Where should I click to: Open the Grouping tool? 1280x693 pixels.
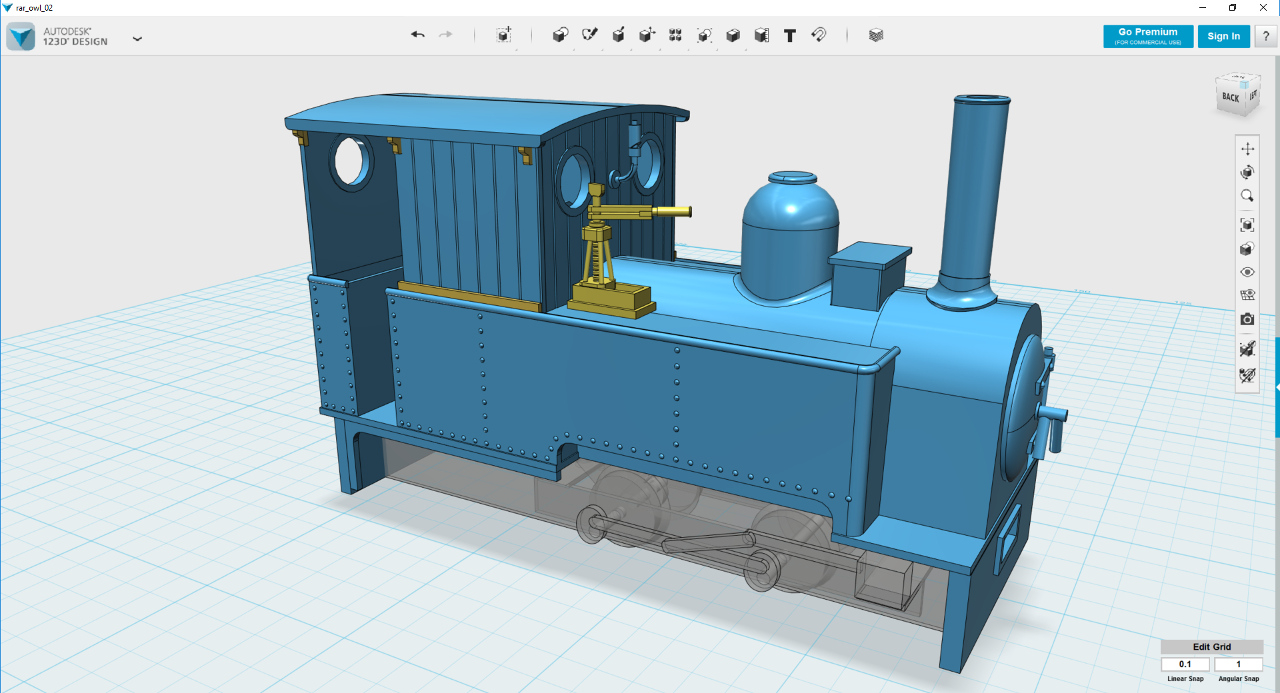pyautogui.click(x=704, y=35)
